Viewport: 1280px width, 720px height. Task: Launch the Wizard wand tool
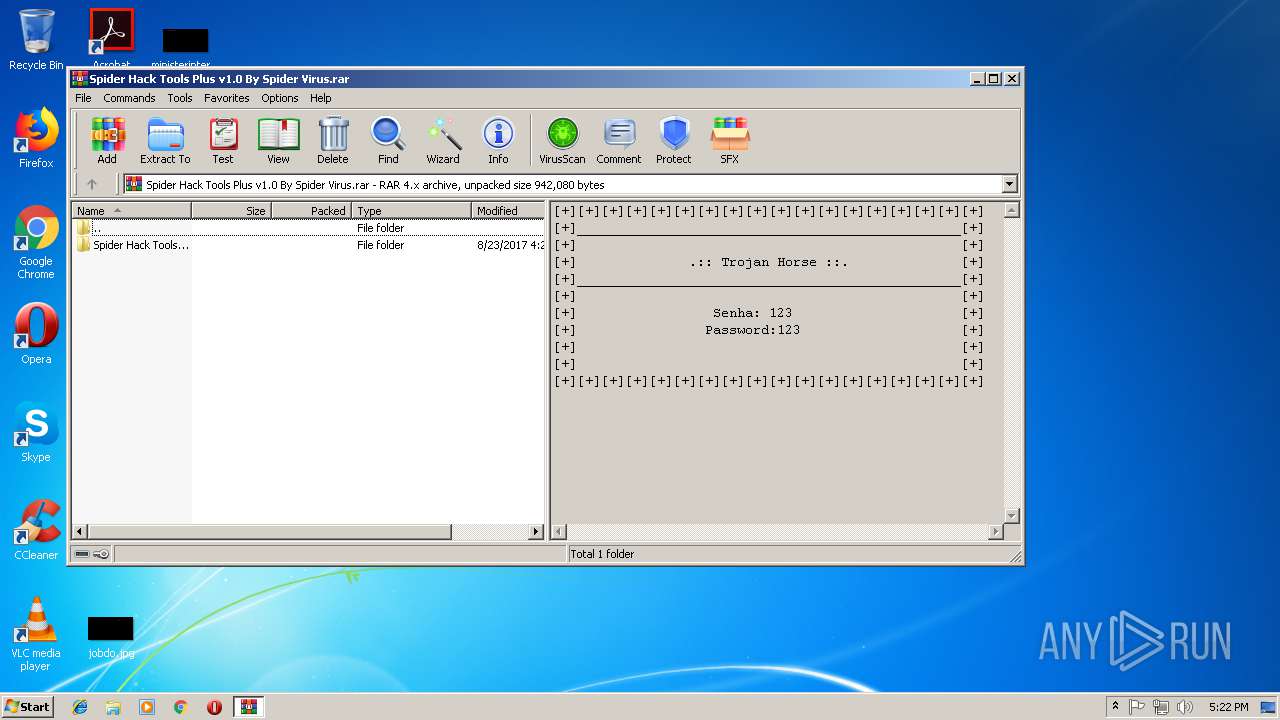click(443, 141)
